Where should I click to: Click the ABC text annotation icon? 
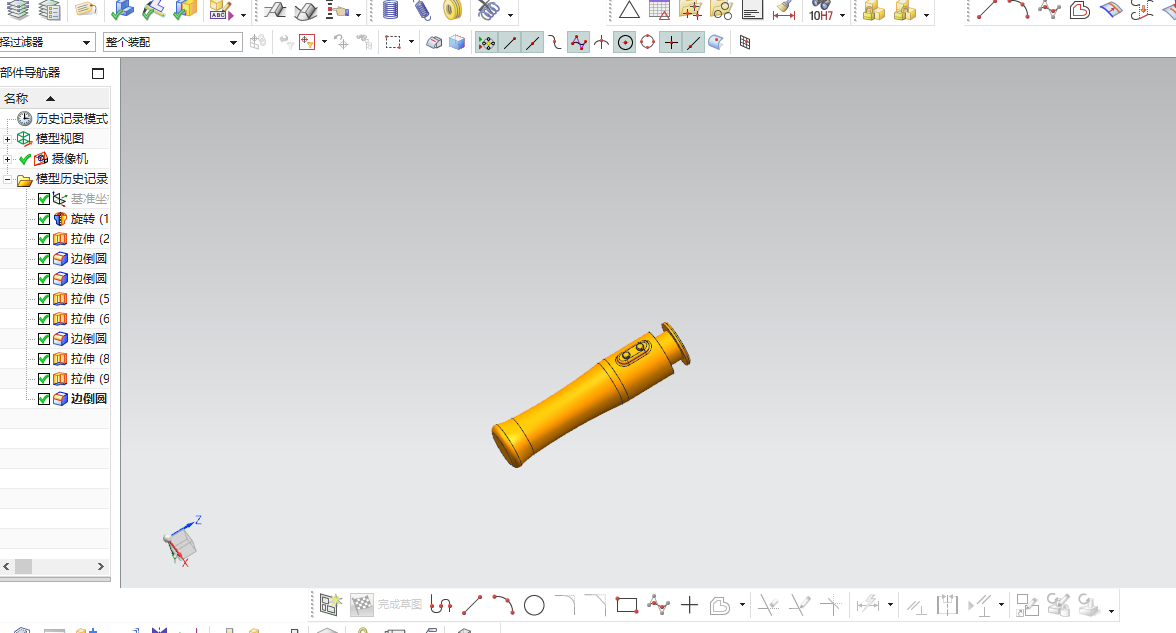220,10
